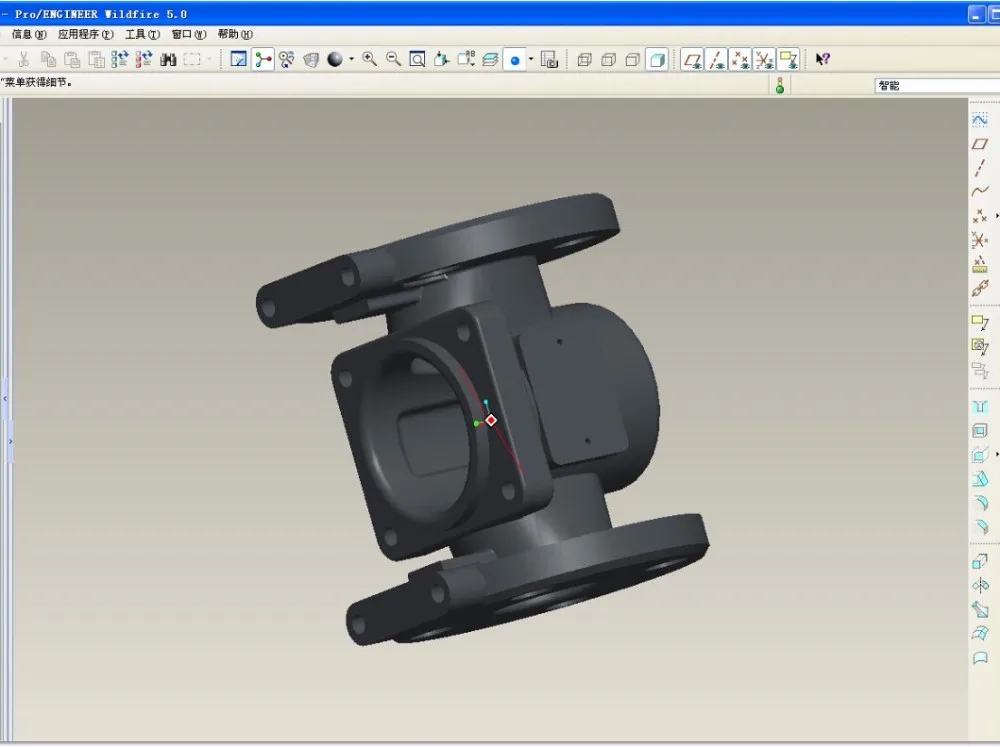Expand the dropdown arrow beside sphere icon
1000x747 pixels.
coord(351,60)
